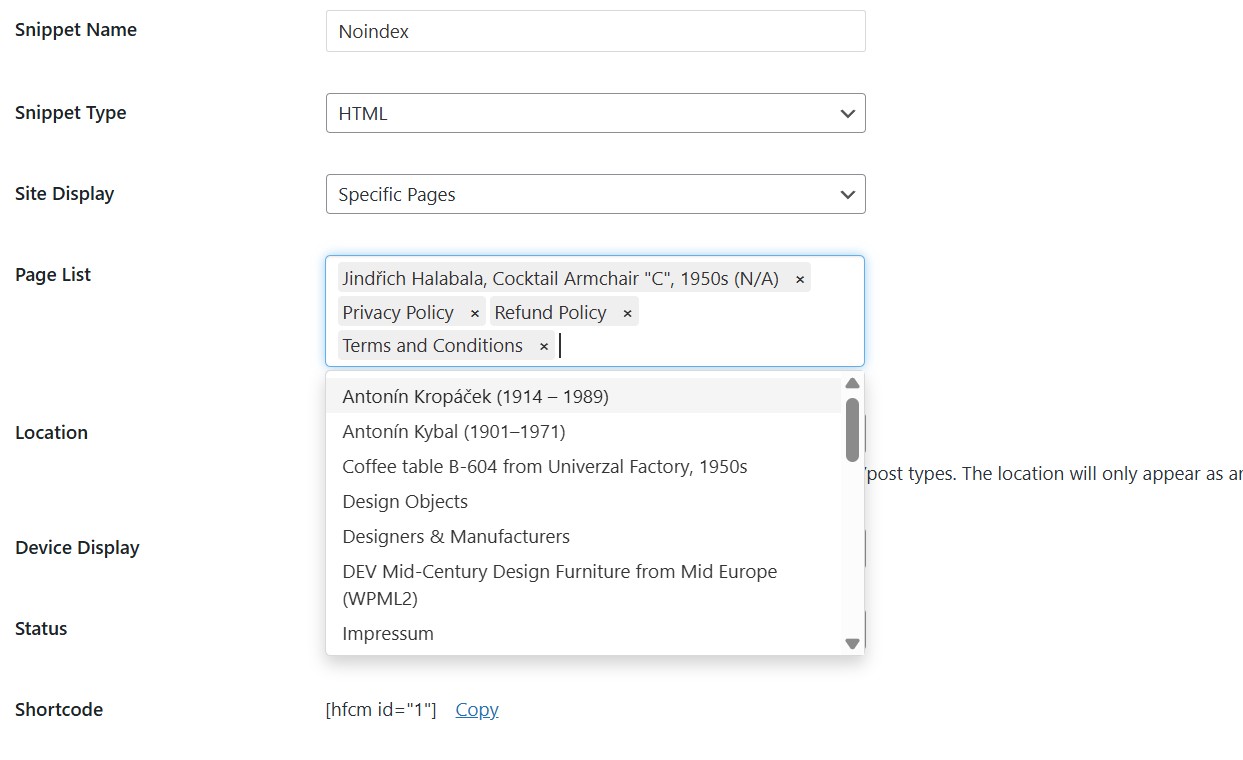The height and width of the screenshot is (760, 1243).
Task: Select Antonín Kropáček (1914 – 1989) option
Action: click(x=475, y=397)
